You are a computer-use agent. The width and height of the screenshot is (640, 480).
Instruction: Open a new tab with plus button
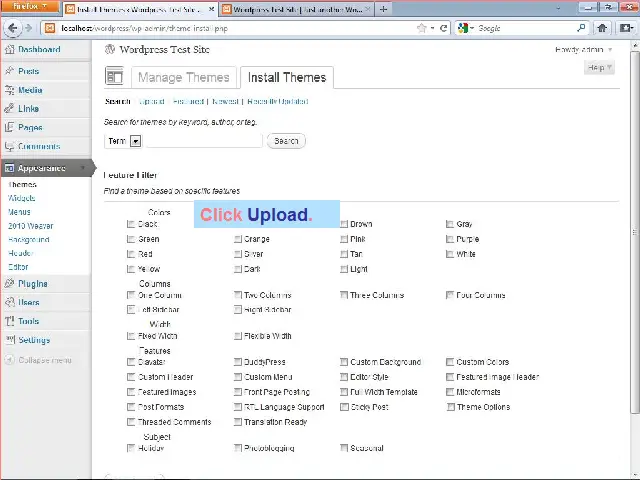pos(383,9)
